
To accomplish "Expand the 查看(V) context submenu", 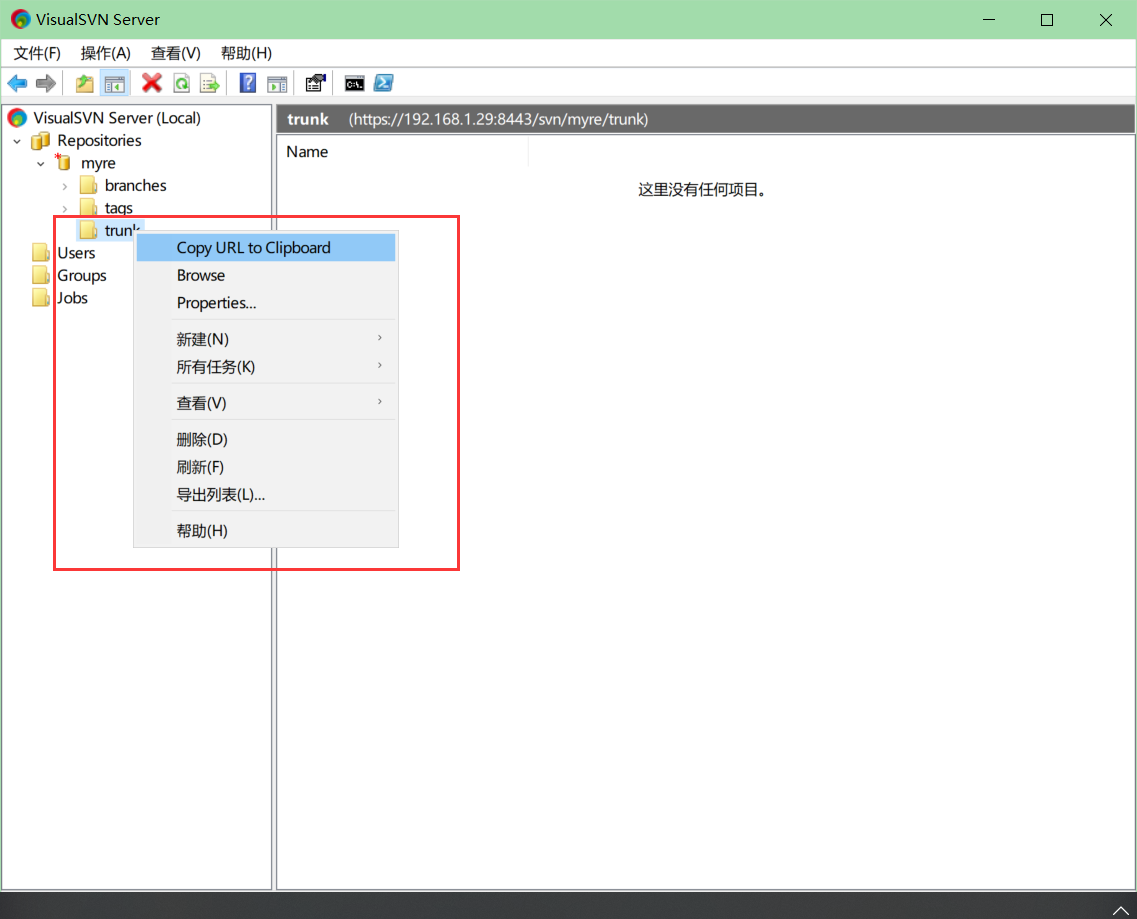I will click(x=266, y=403).
